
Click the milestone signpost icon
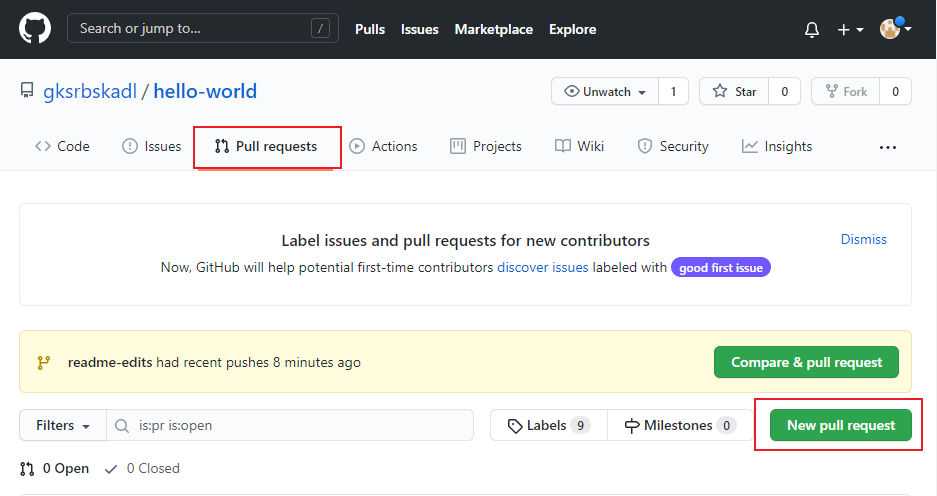pyautogui.click(x=632, y=425)
